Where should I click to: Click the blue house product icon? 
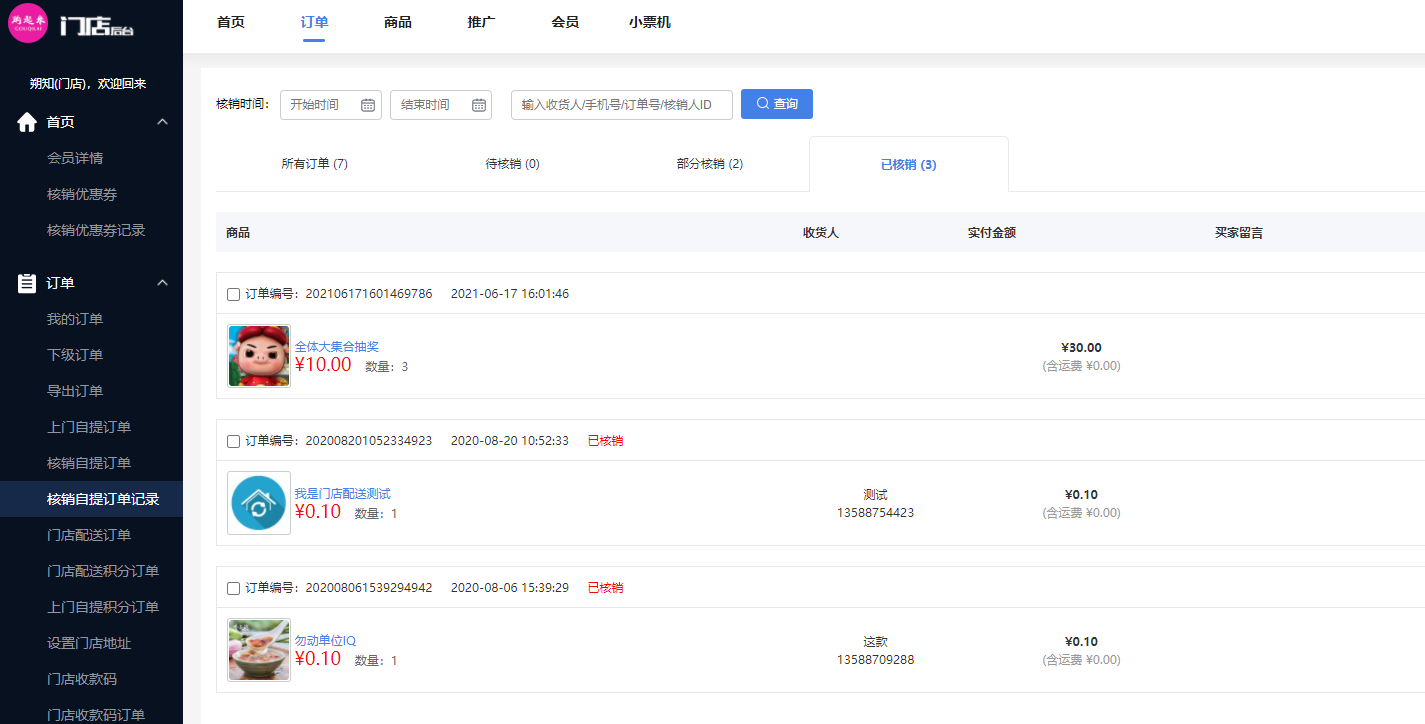259,503
